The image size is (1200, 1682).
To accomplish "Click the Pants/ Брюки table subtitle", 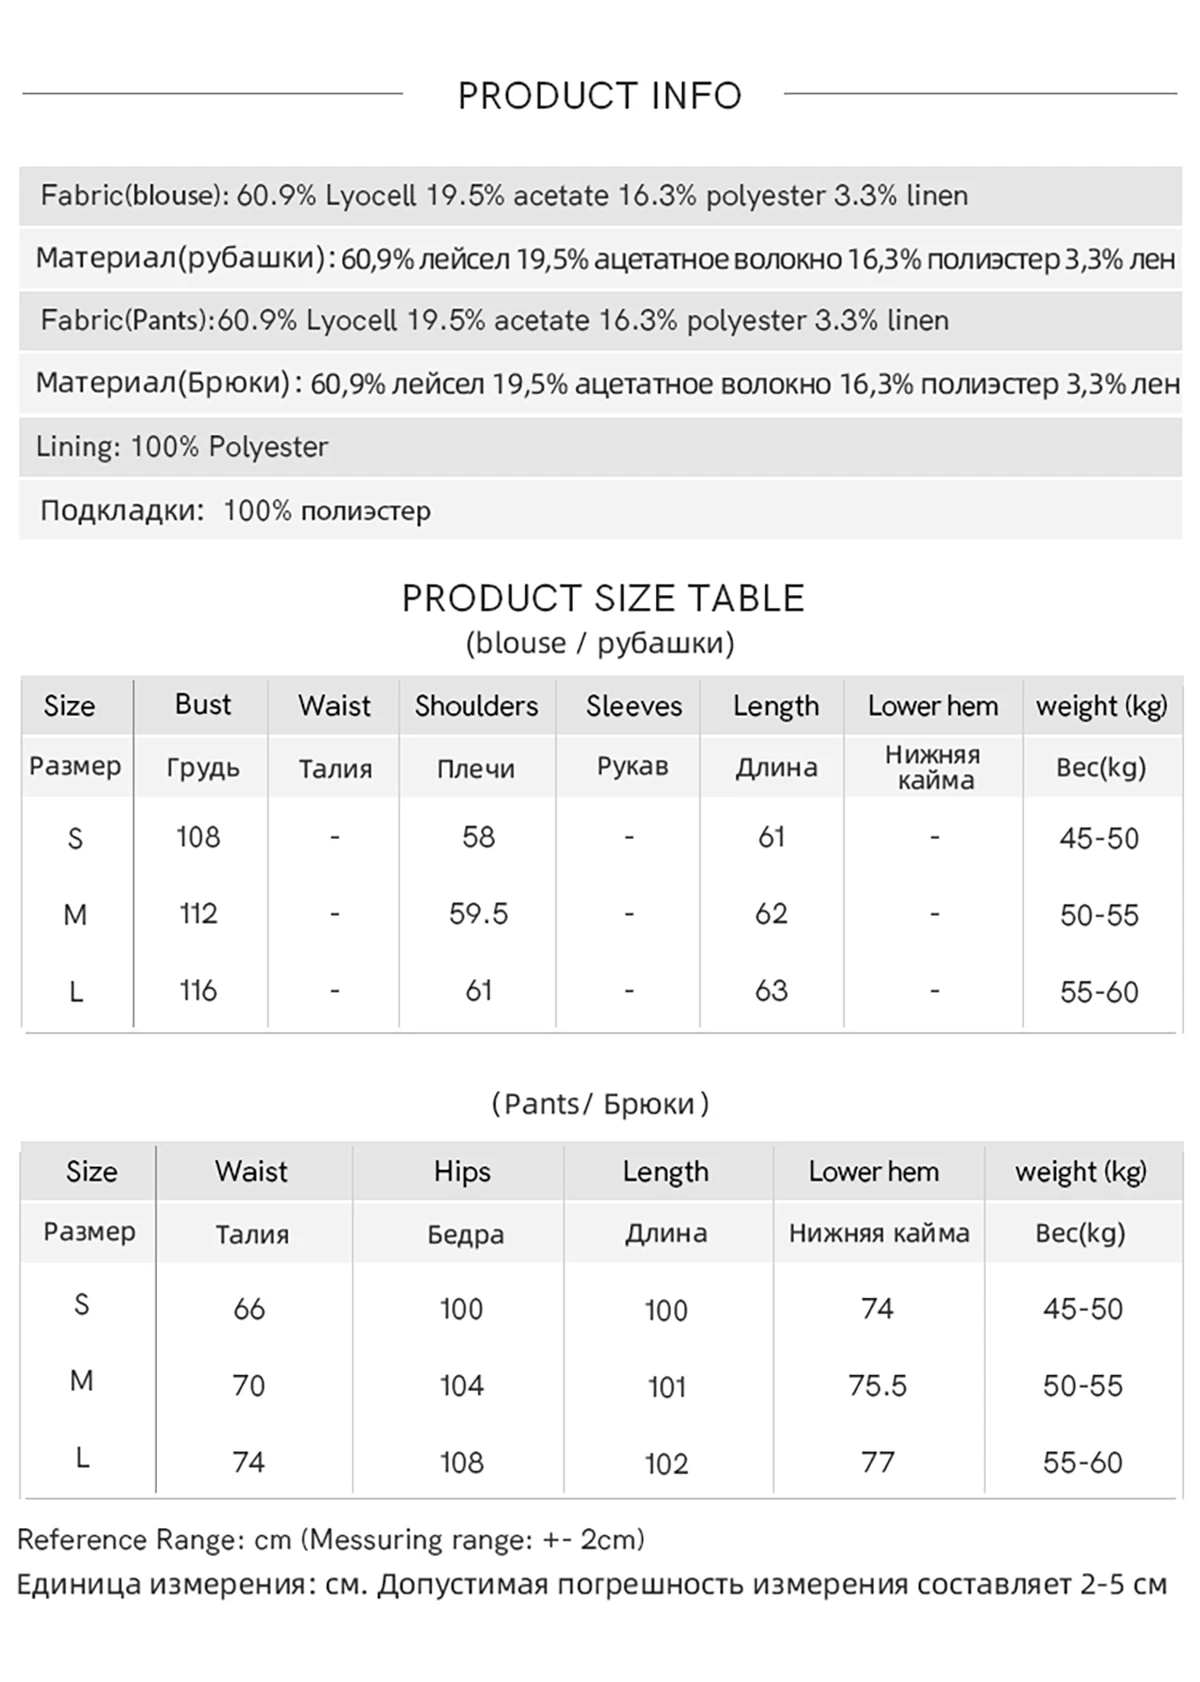I will (600, 1104).
